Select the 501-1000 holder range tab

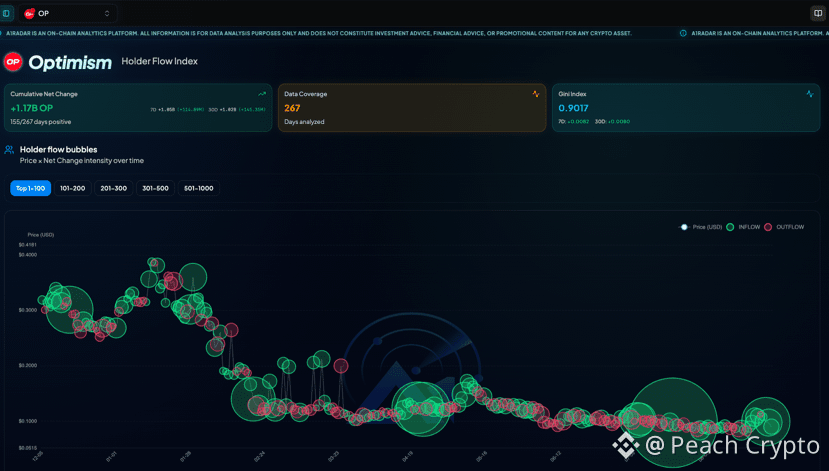click(199, 188)
